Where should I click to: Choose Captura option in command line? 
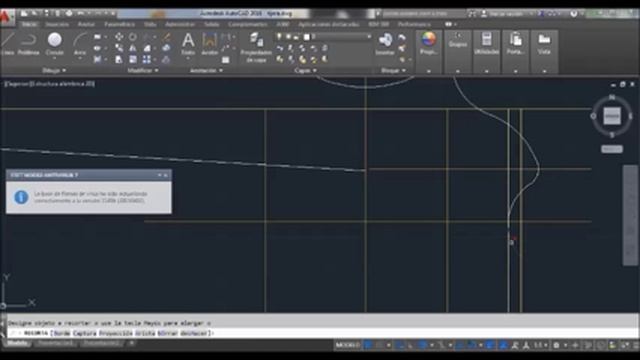pos(84,333)
